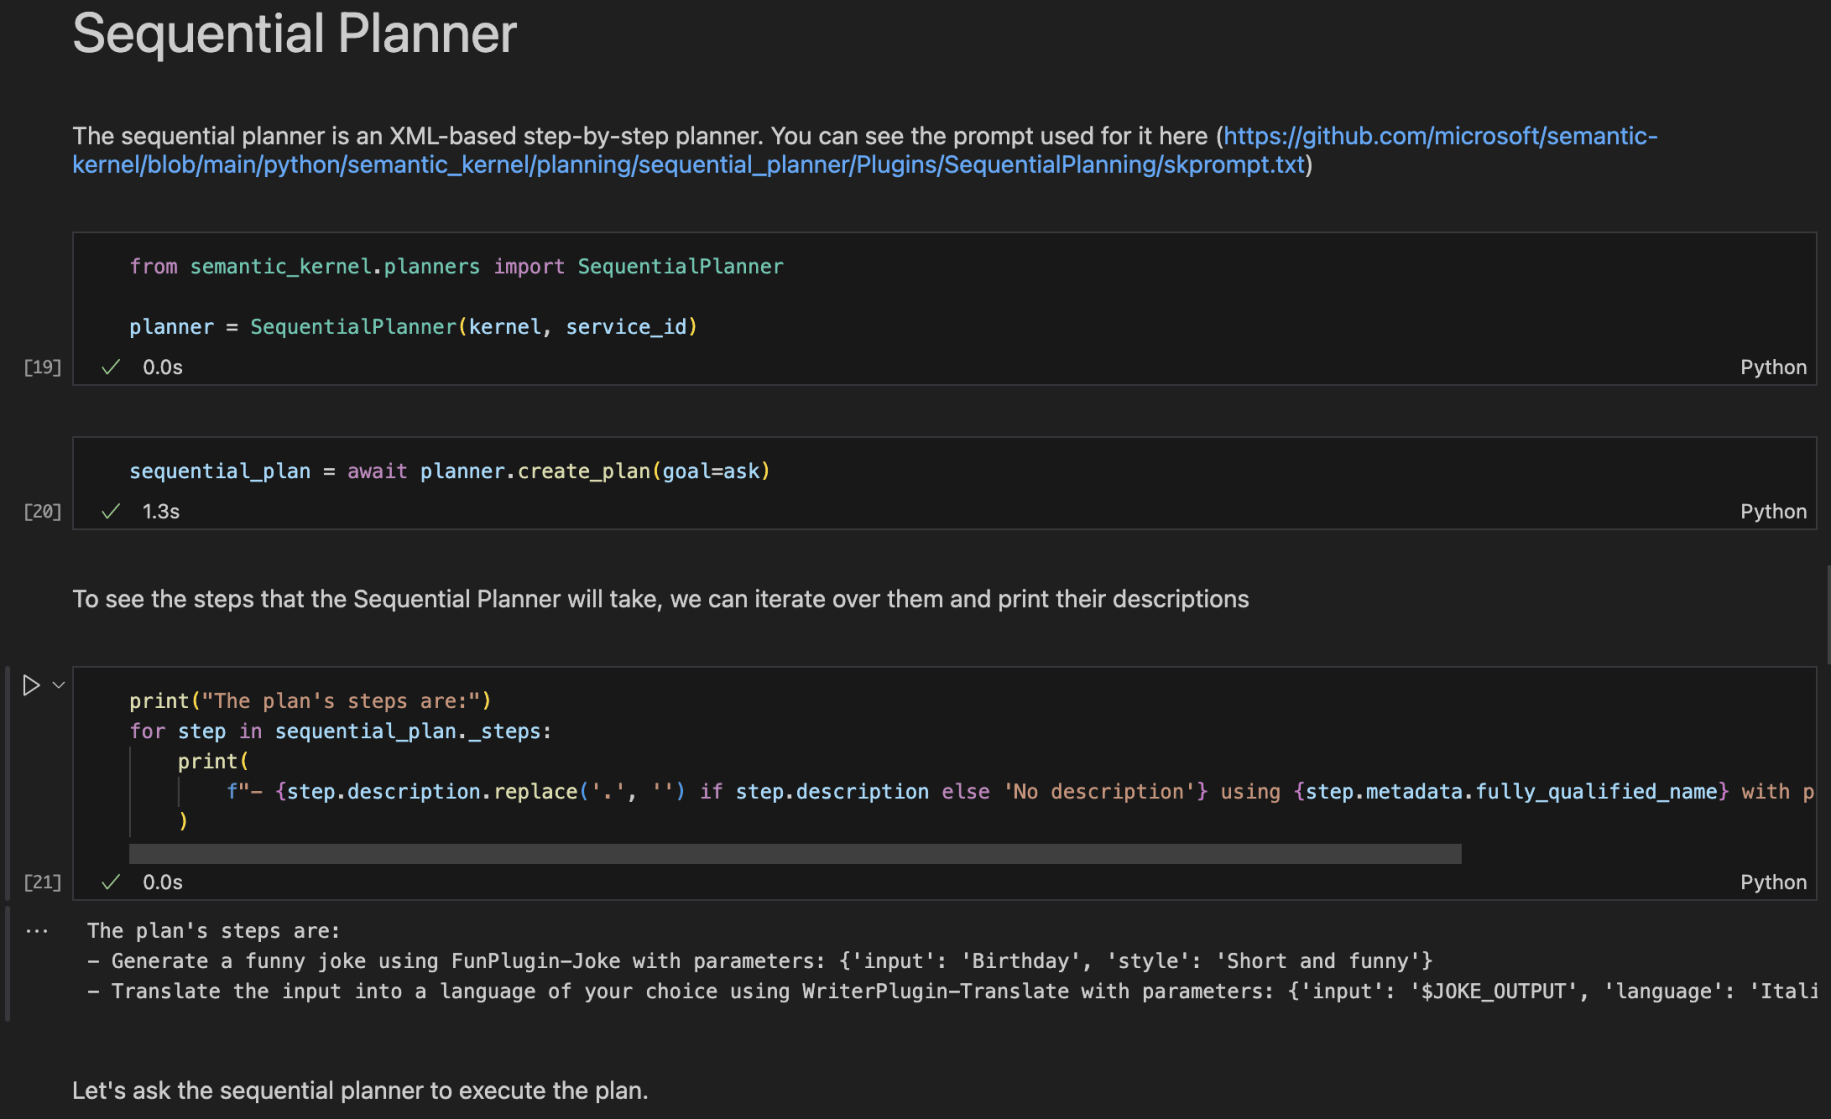
Task: Select the 'Let's ask the sequential planner' markdown cell
Action: point(360,1090)
